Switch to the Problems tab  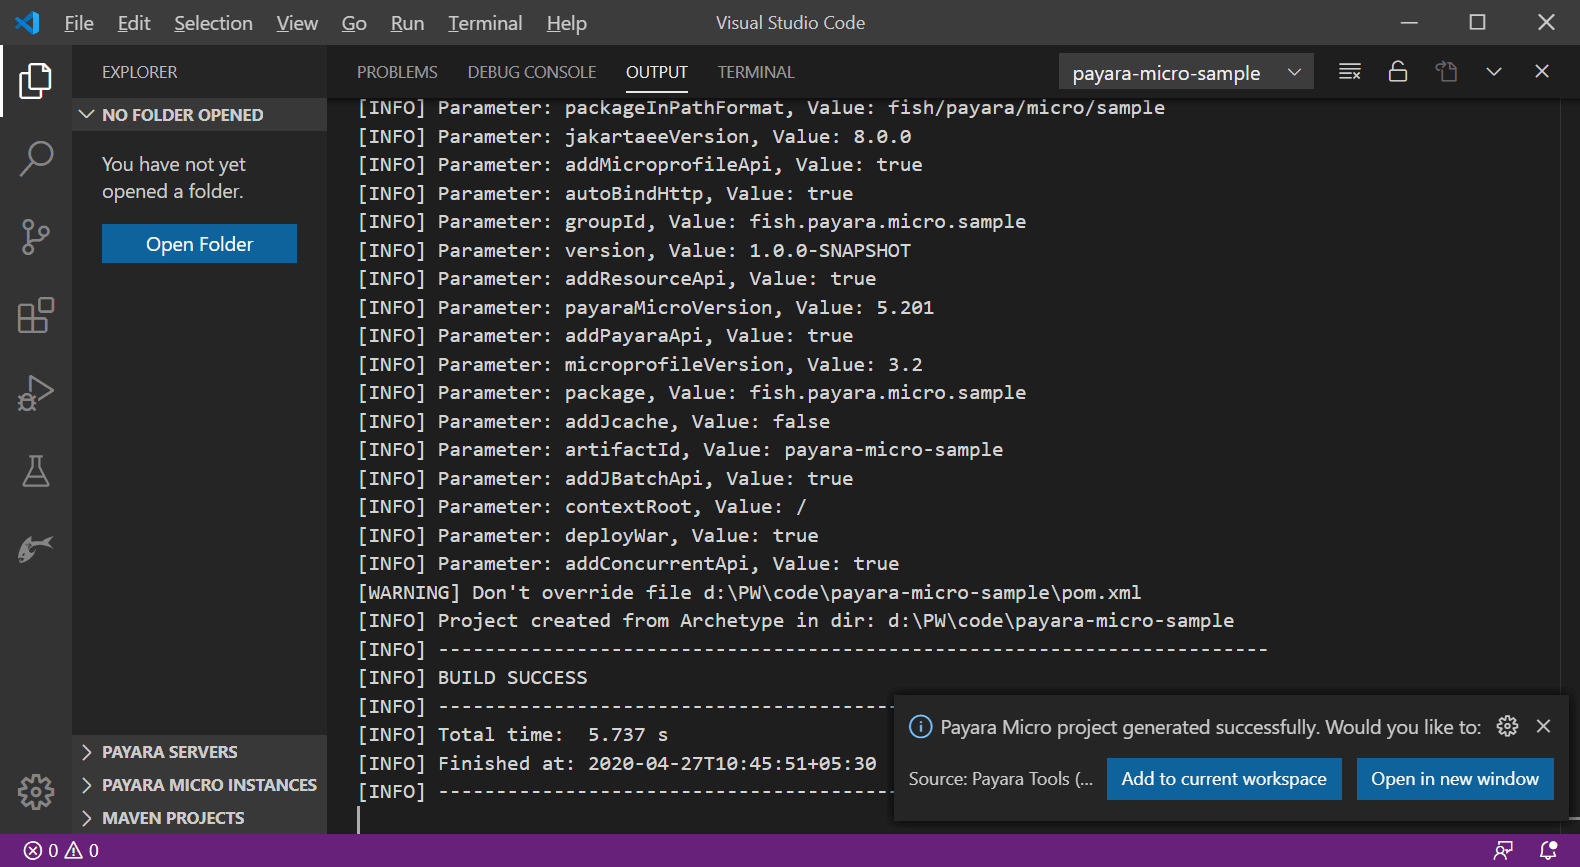(397, 72)
